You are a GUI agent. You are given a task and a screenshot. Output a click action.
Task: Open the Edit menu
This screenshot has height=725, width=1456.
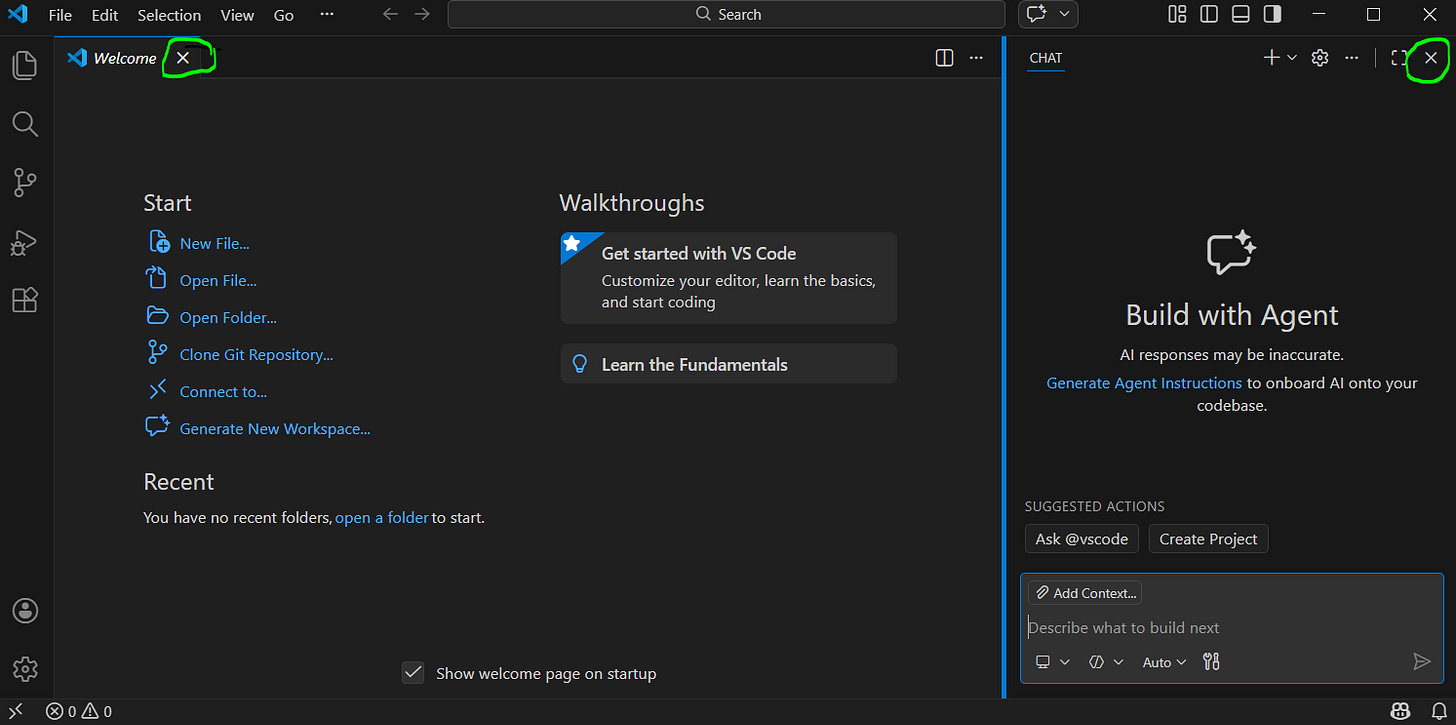click(105, 15)
